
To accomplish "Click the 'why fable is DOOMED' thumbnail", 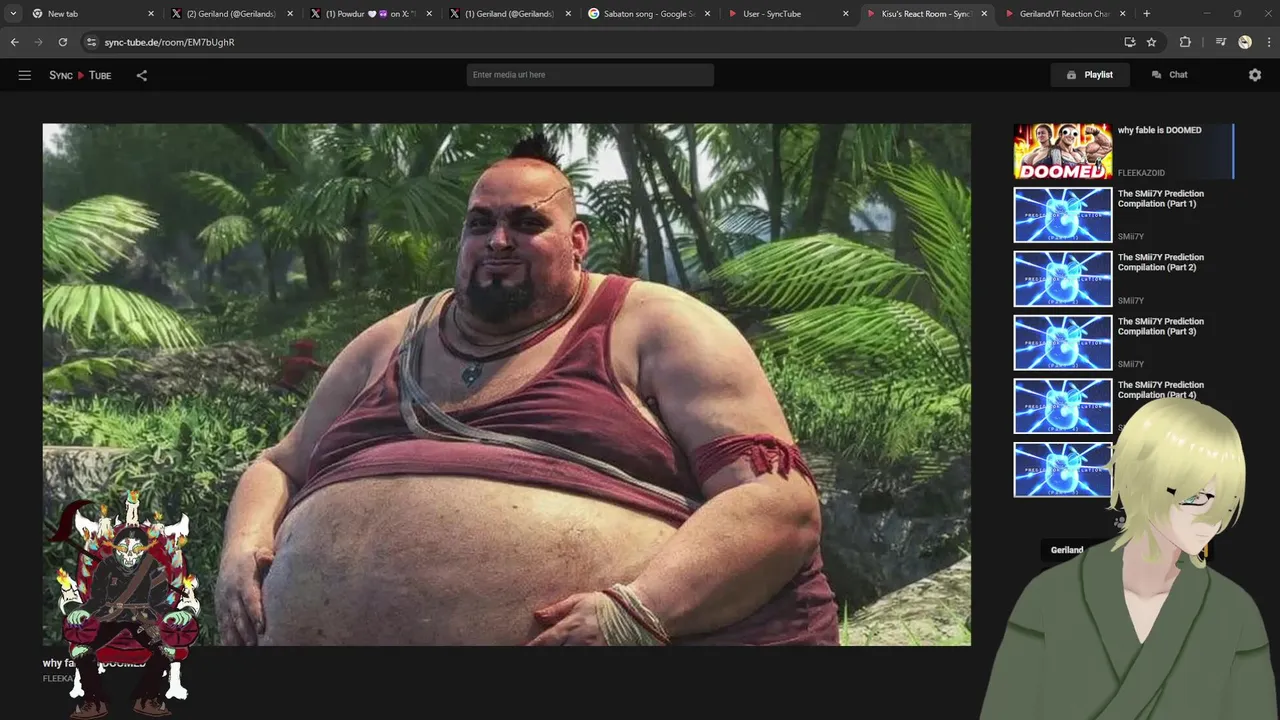I will [x=1063, y=151].
